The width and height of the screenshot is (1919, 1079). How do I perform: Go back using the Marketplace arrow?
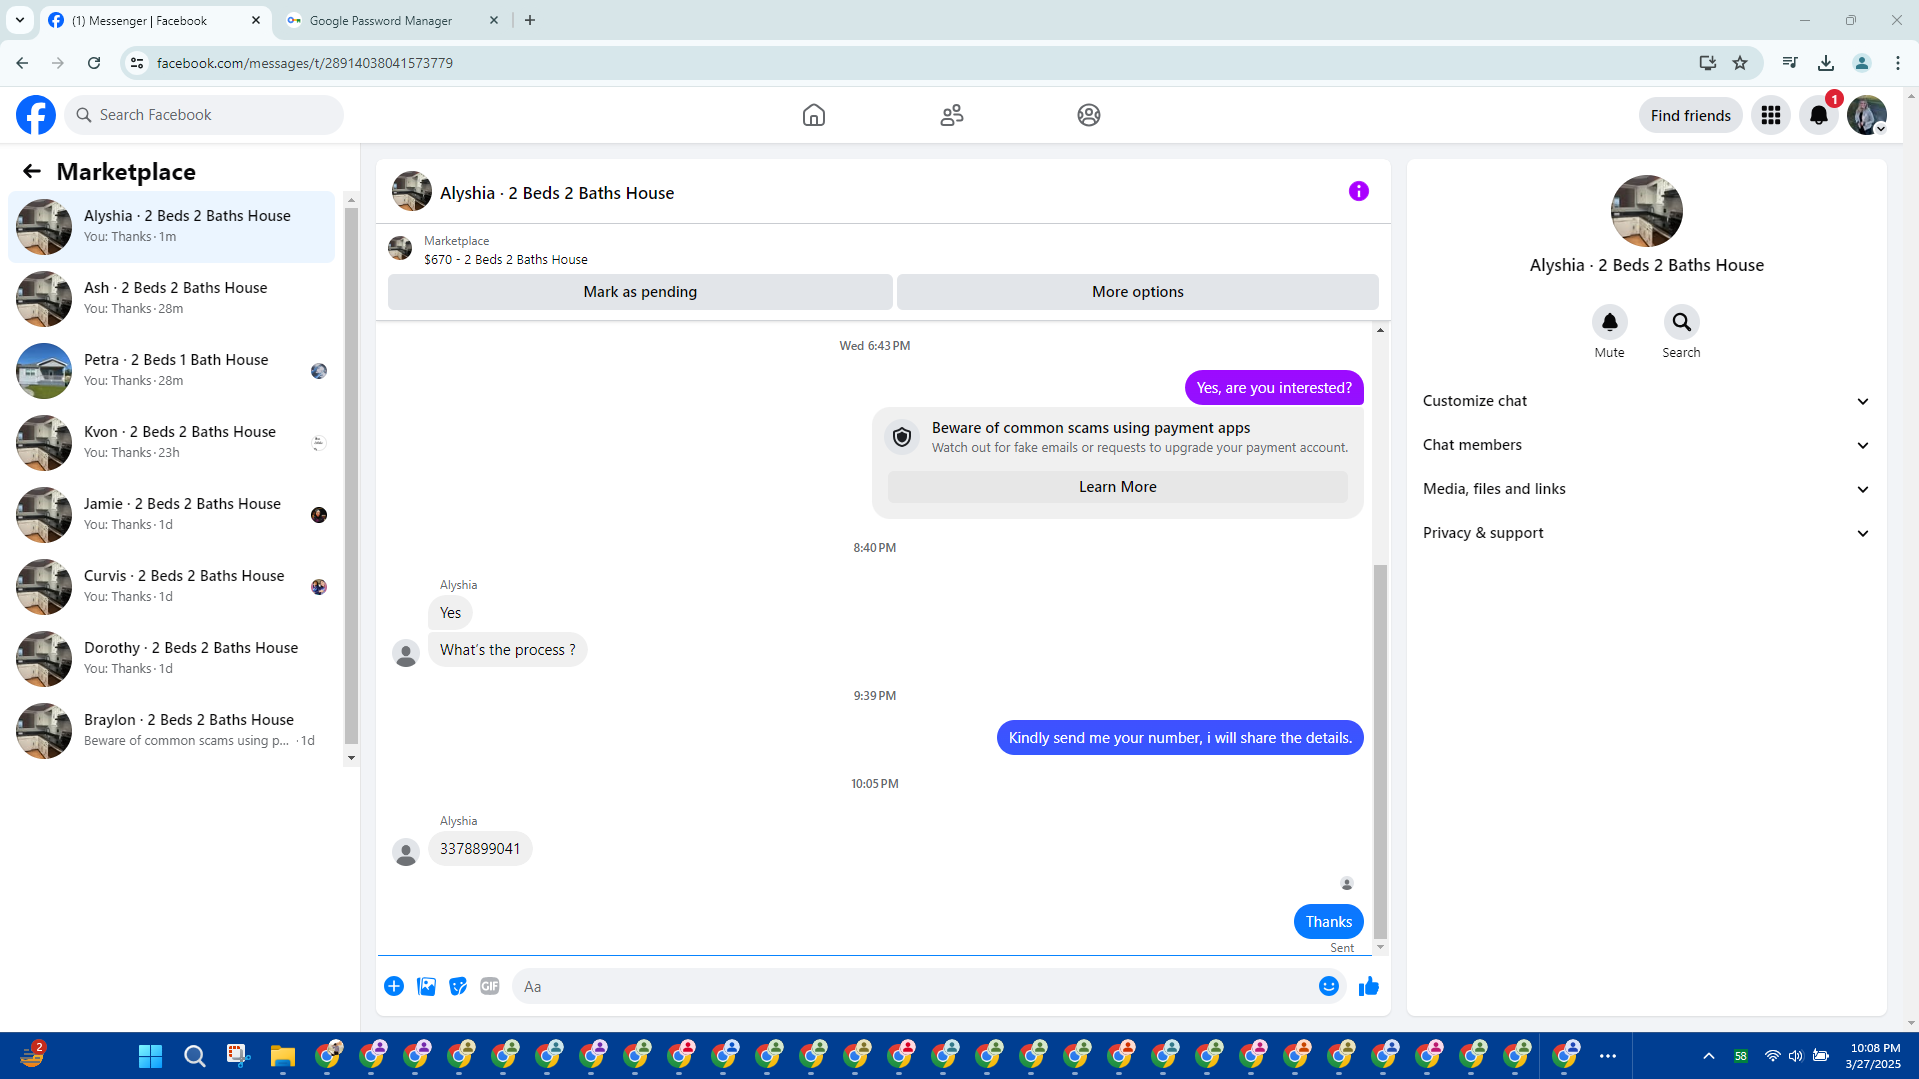32,172
